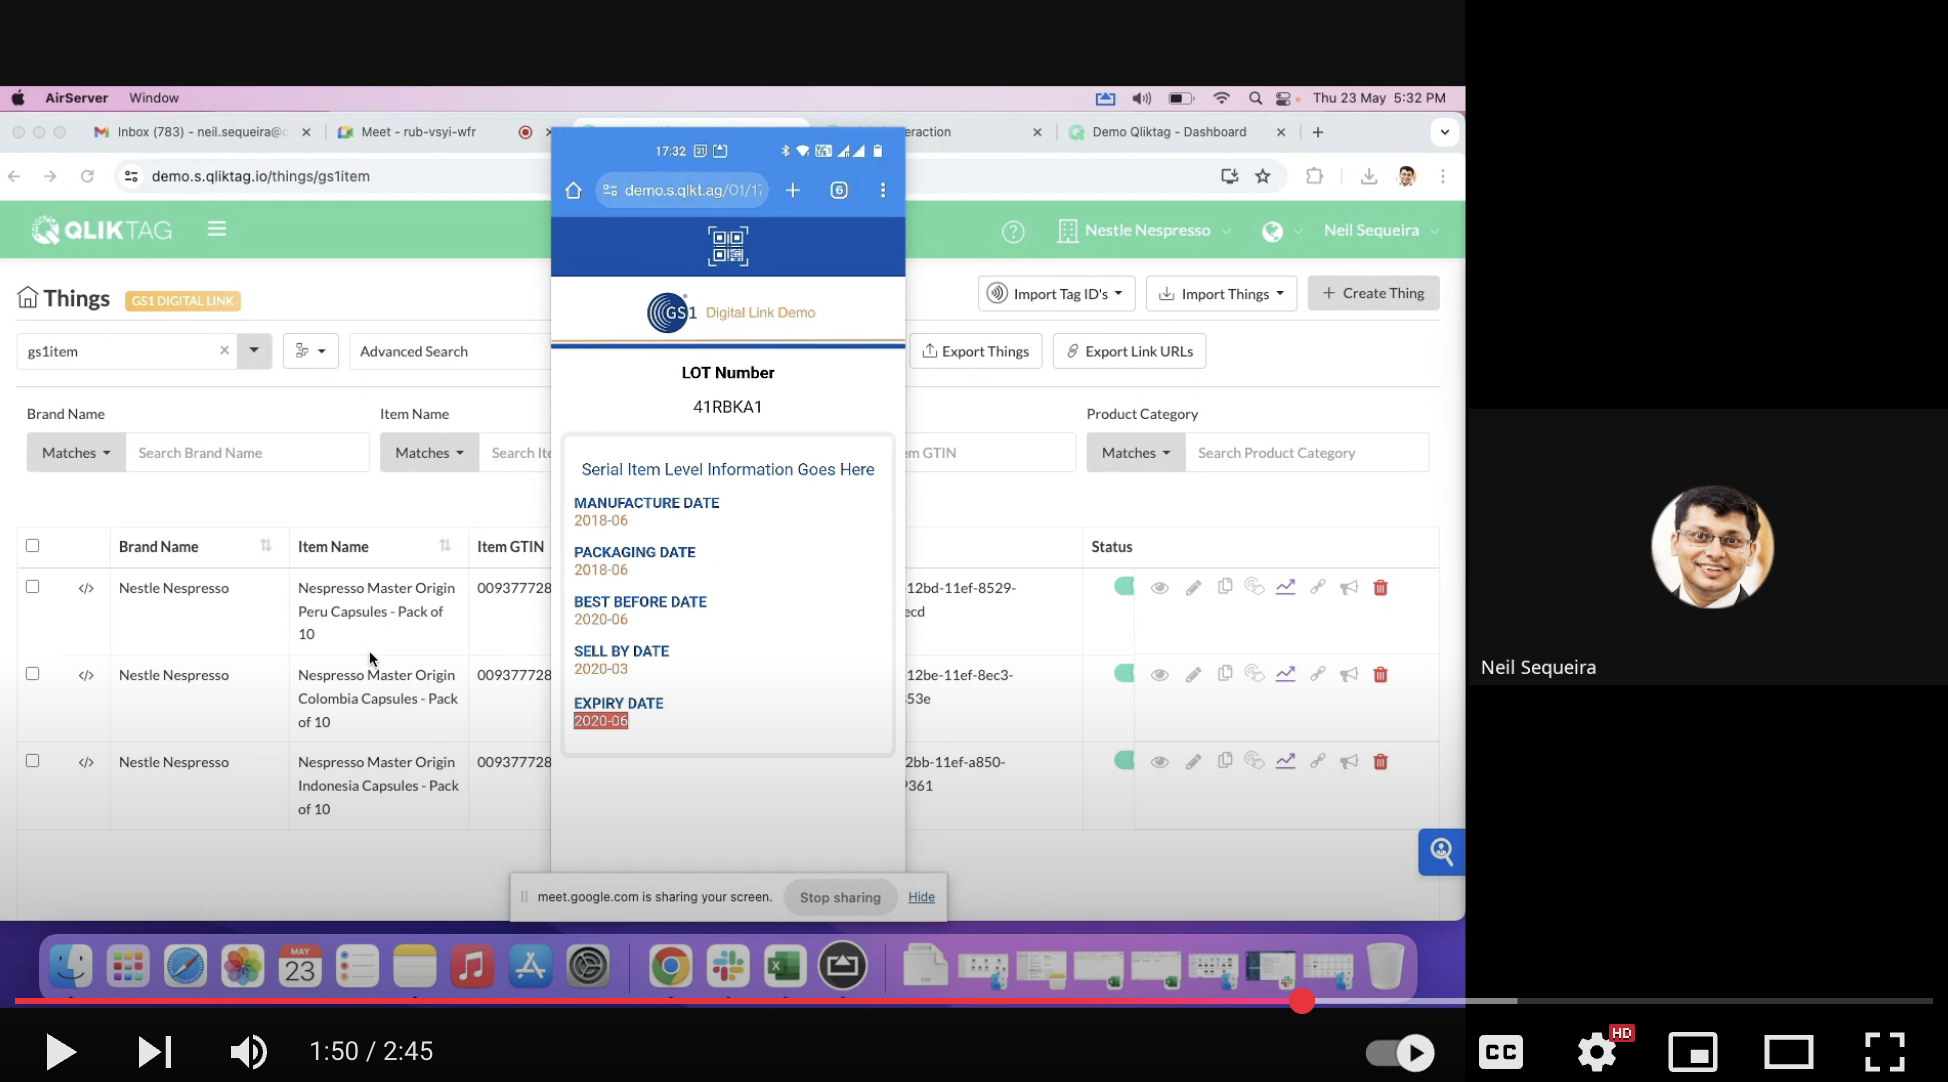The image size is (1948, 1082).
Task: Expand the Import Tag ID's dropdown
Action: pyautogui.click(x=1056, y=293)
